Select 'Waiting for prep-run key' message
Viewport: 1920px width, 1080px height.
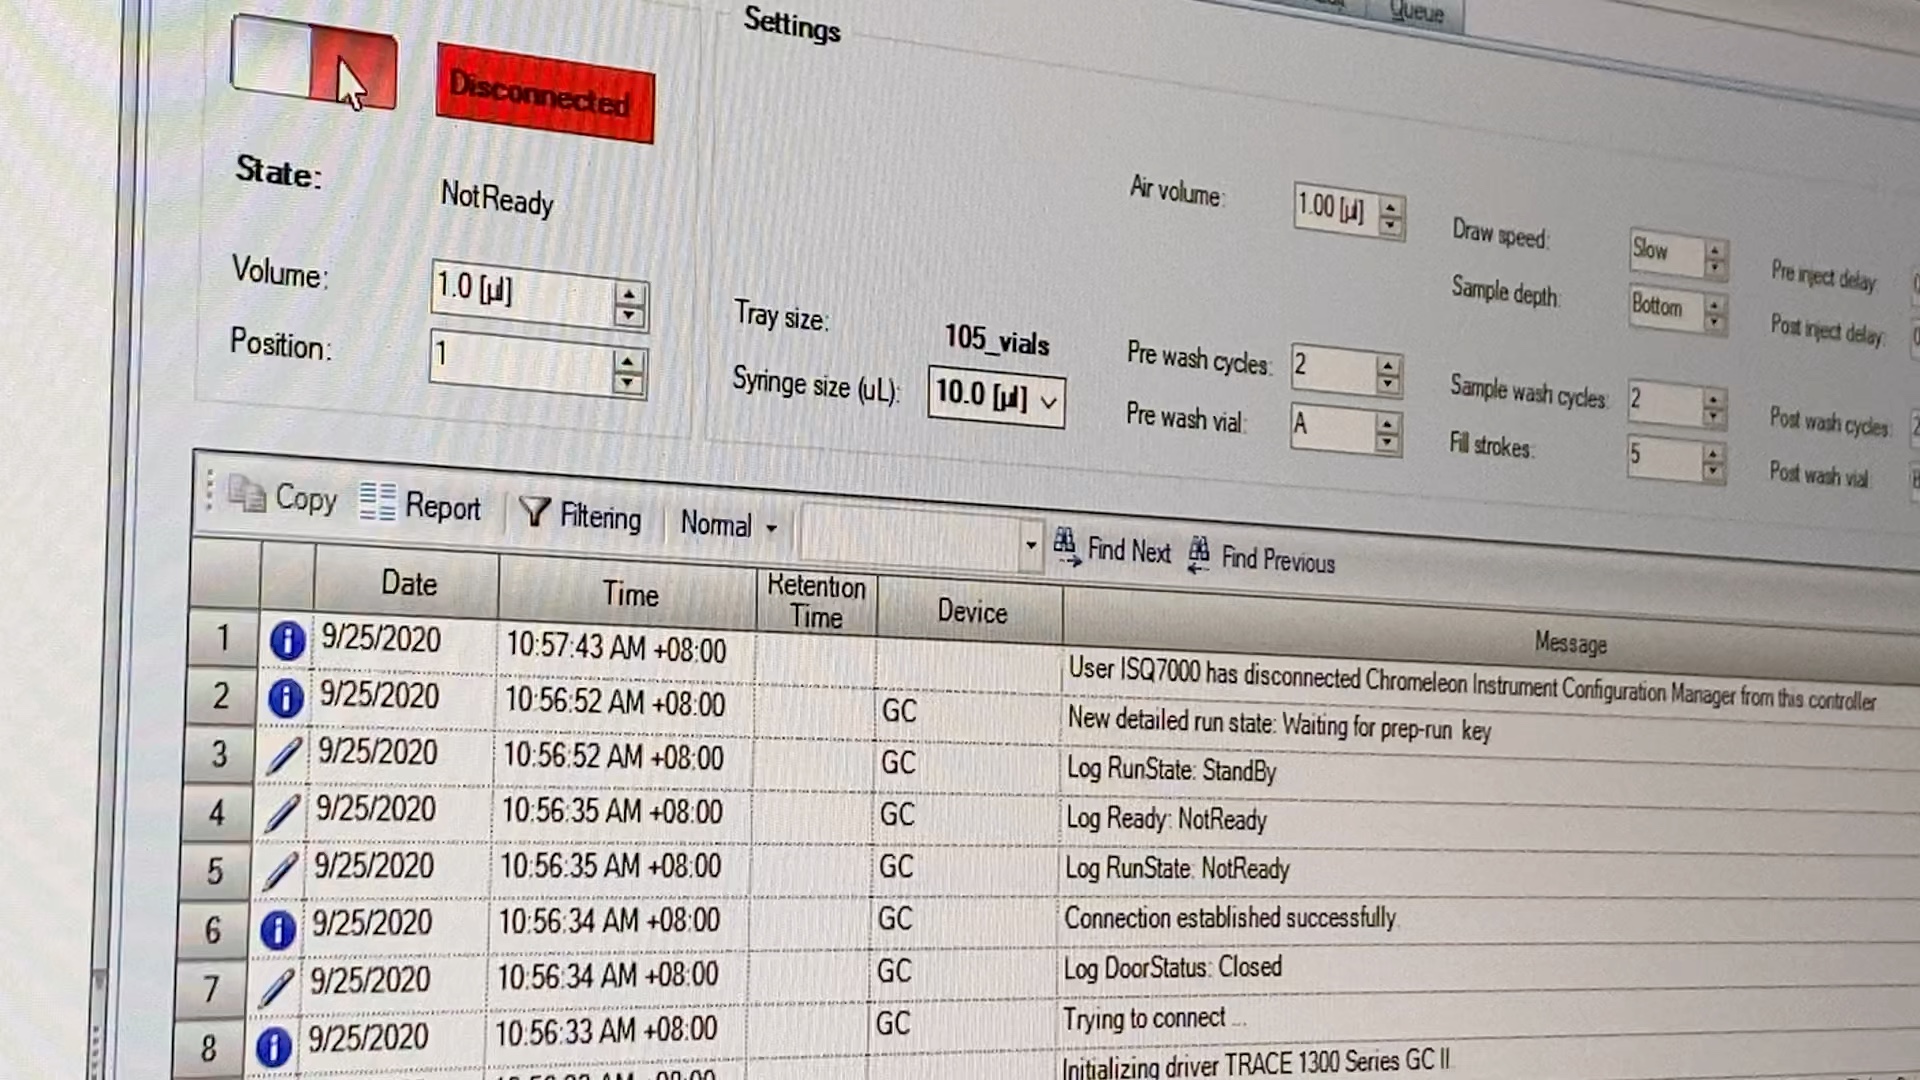pos(1279,724)
